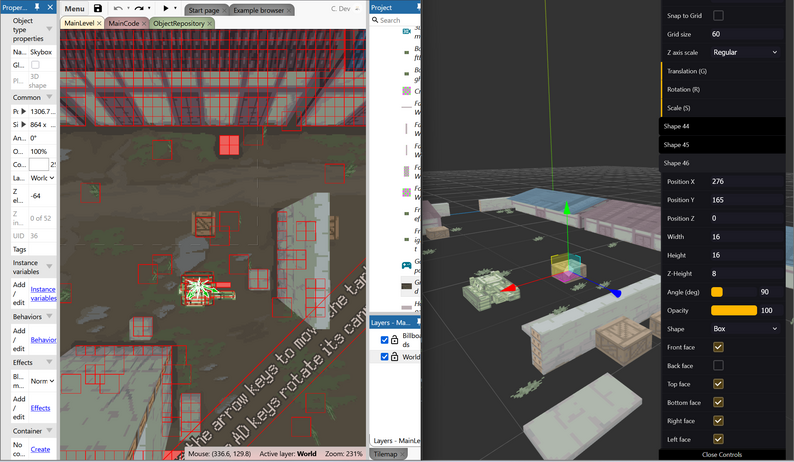Switch to the Tilemap bottom tab
Screen dimensions: 794x462
tap(385, 454)
